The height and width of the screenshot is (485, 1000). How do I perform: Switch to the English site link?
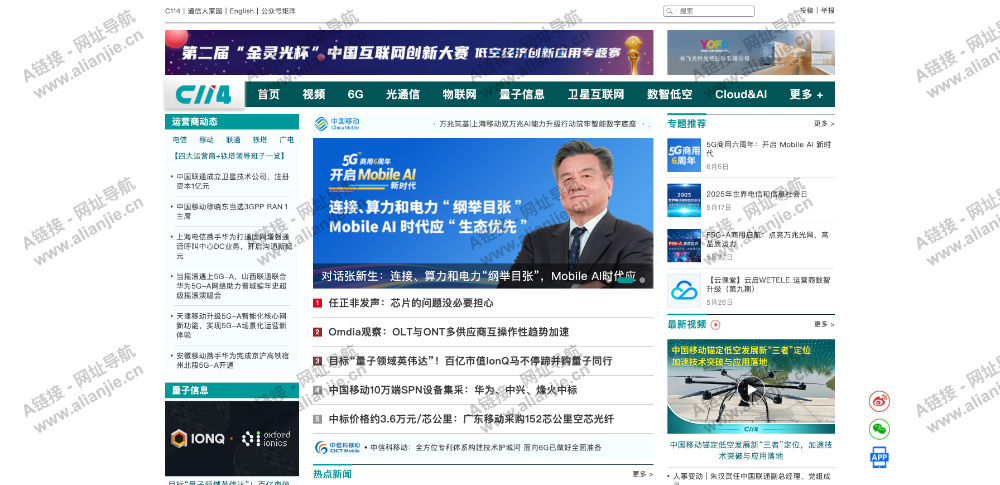[242, 11]
